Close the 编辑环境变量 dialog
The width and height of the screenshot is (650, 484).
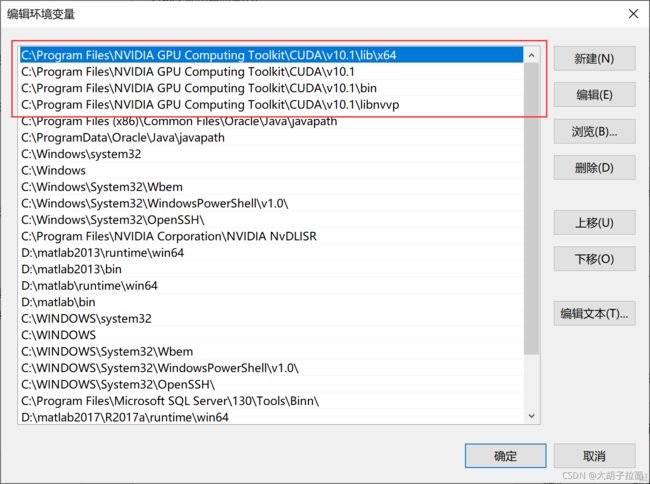click(x=633, y=14)
